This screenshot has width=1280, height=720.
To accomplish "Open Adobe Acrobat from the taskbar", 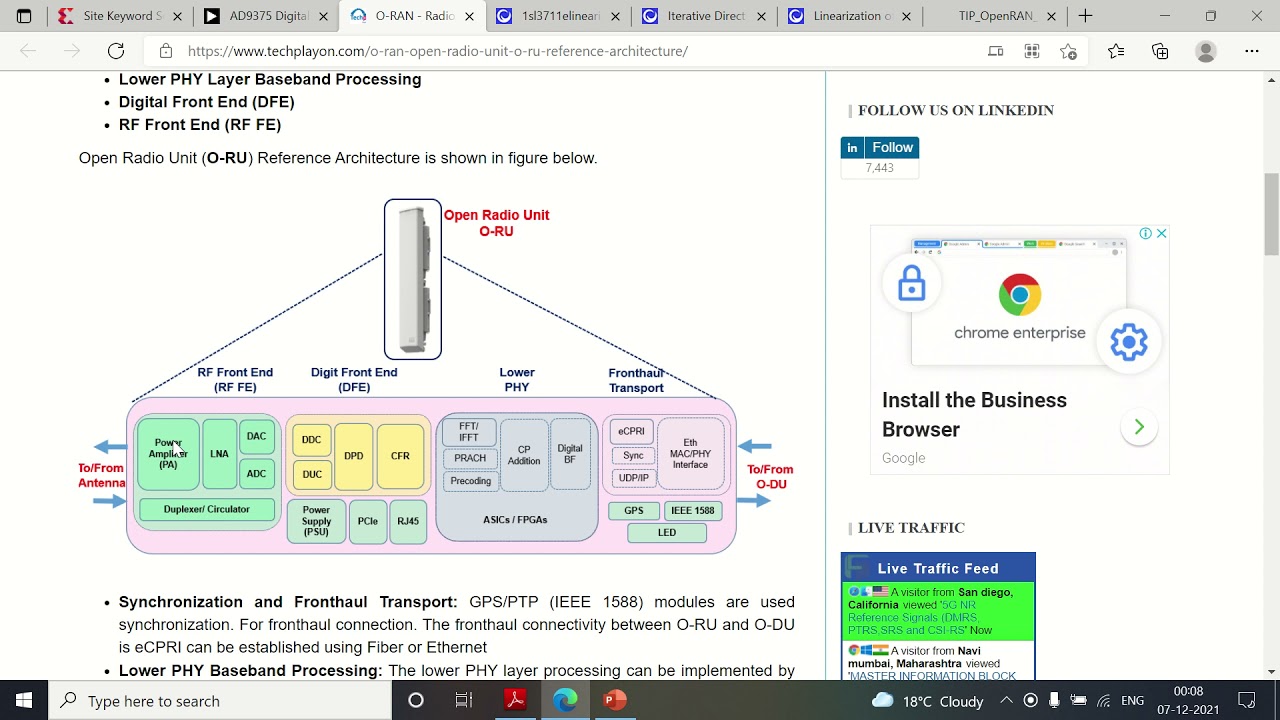I will pyautogui.click(x=515, y=700).
